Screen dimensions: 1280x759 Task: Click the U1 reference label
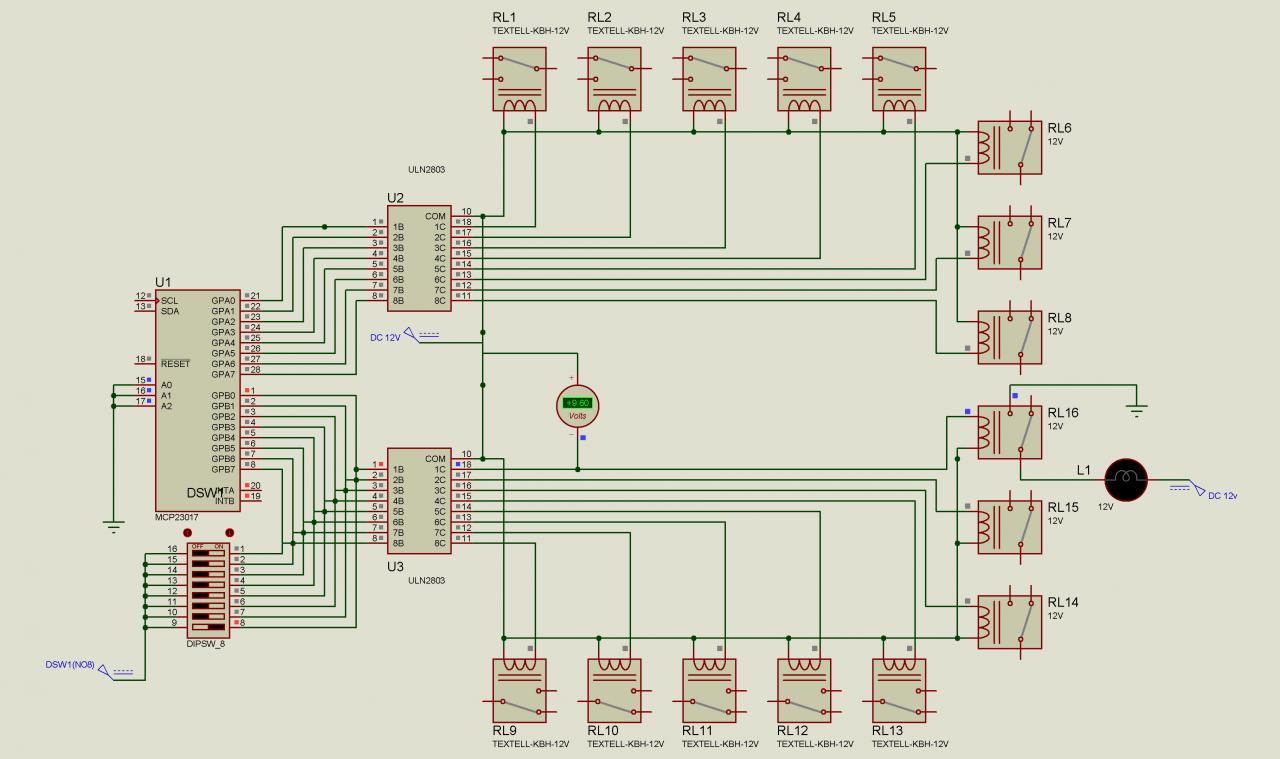point(164,282)
